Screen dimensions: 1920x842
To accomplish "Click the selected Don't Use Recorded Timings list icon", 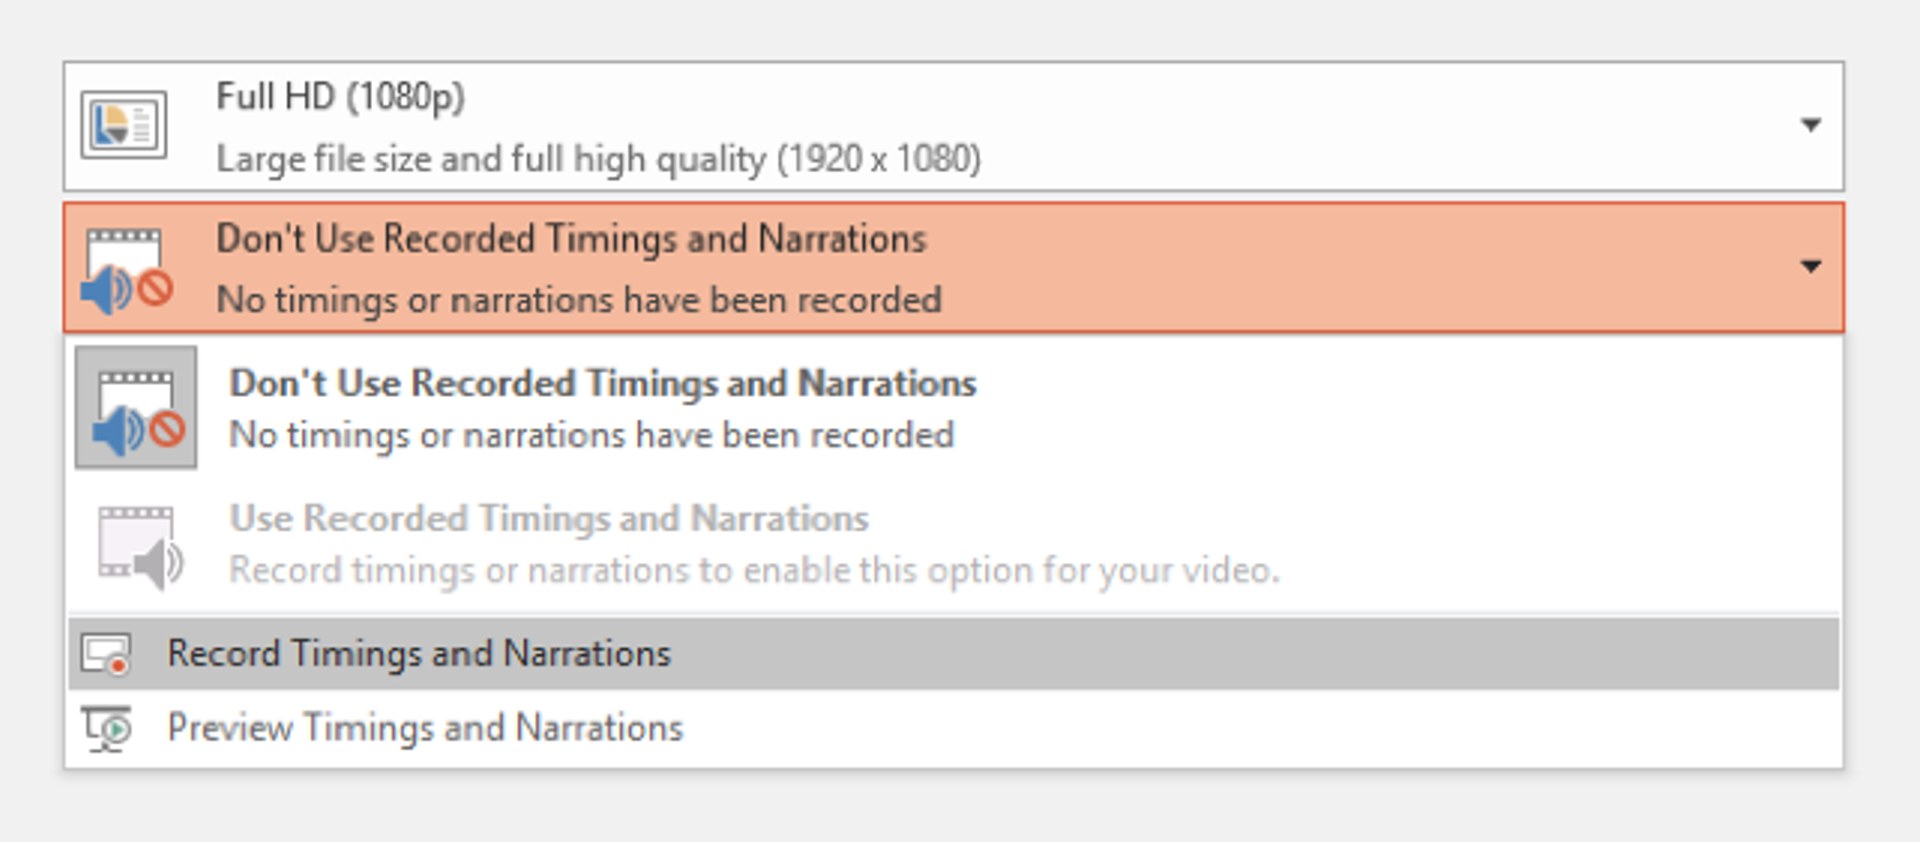I will (136, 408).
